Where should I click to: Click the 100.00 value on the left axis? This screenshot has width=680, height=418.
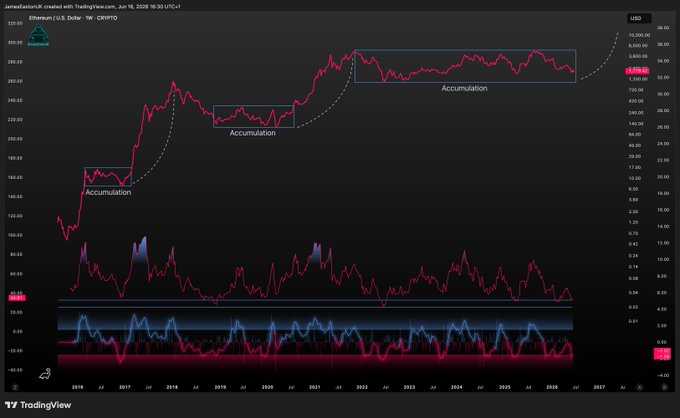pyautogui.click(x=15, y=235)
